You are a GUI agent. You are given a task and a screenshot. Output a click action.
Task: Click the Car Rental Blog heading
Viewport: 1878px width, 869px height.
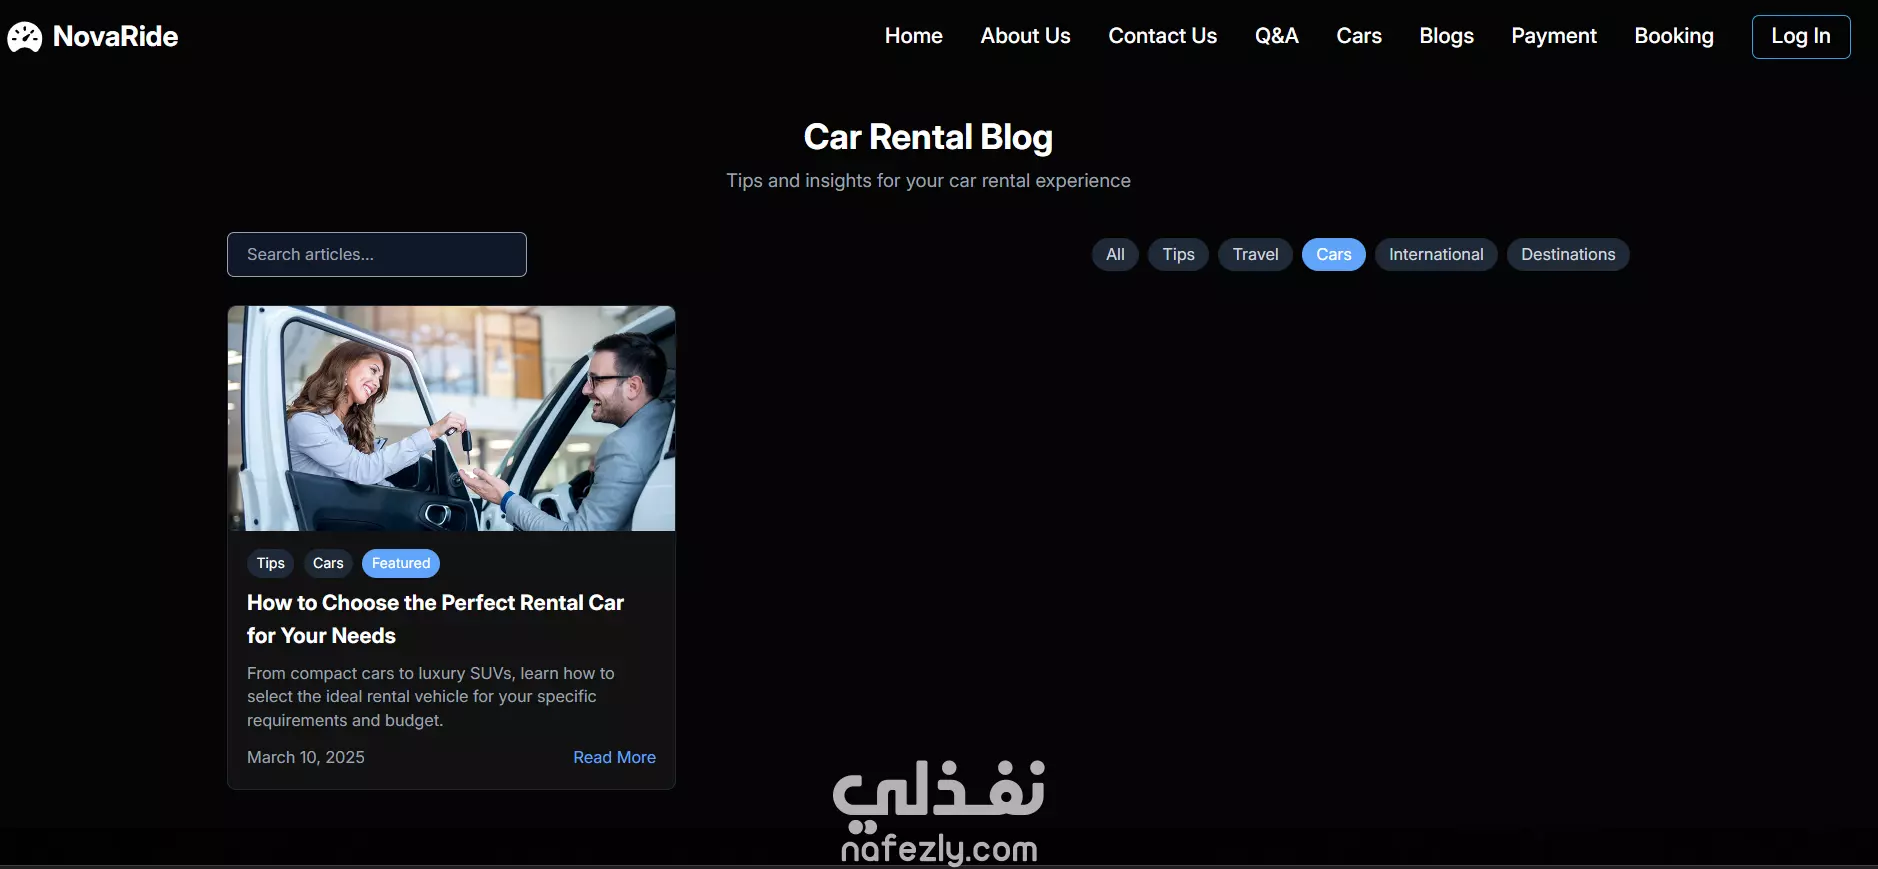pyautogui.click(x=928, y=137)
